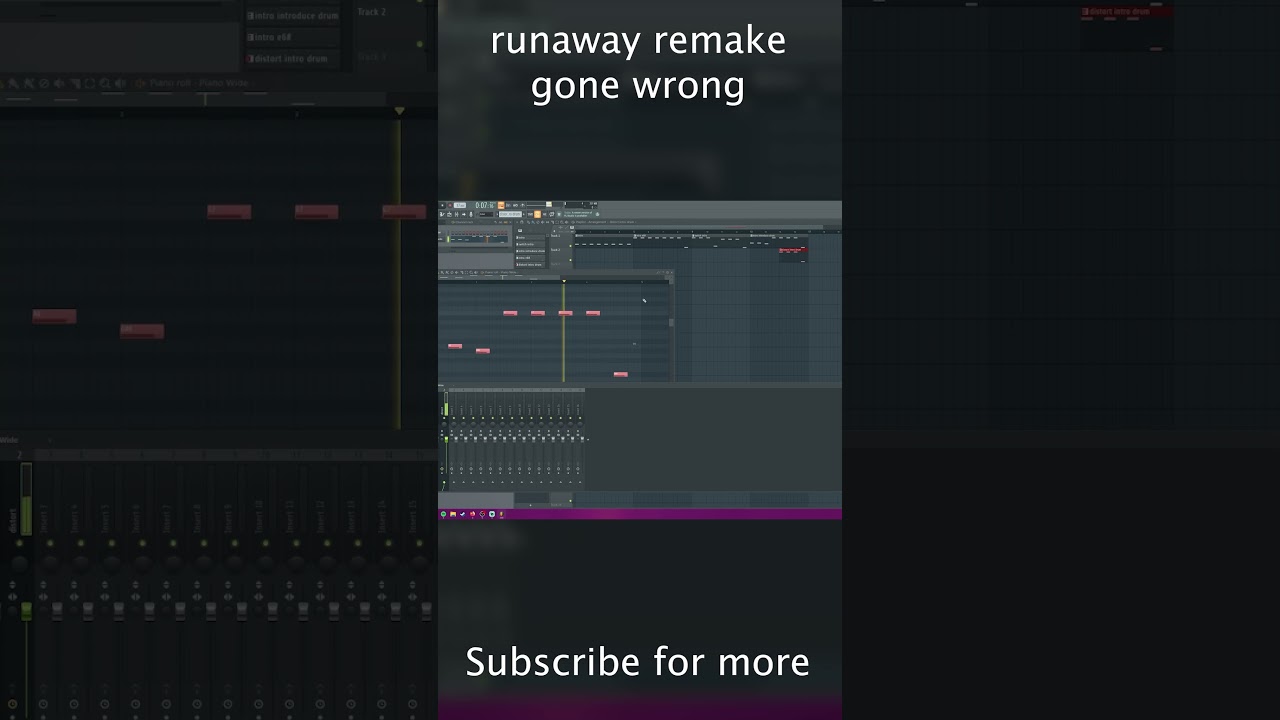Viewport: 1280px width, 720px height.
Task: Select the upper-row note under the playhead
Action: point(565,313)
